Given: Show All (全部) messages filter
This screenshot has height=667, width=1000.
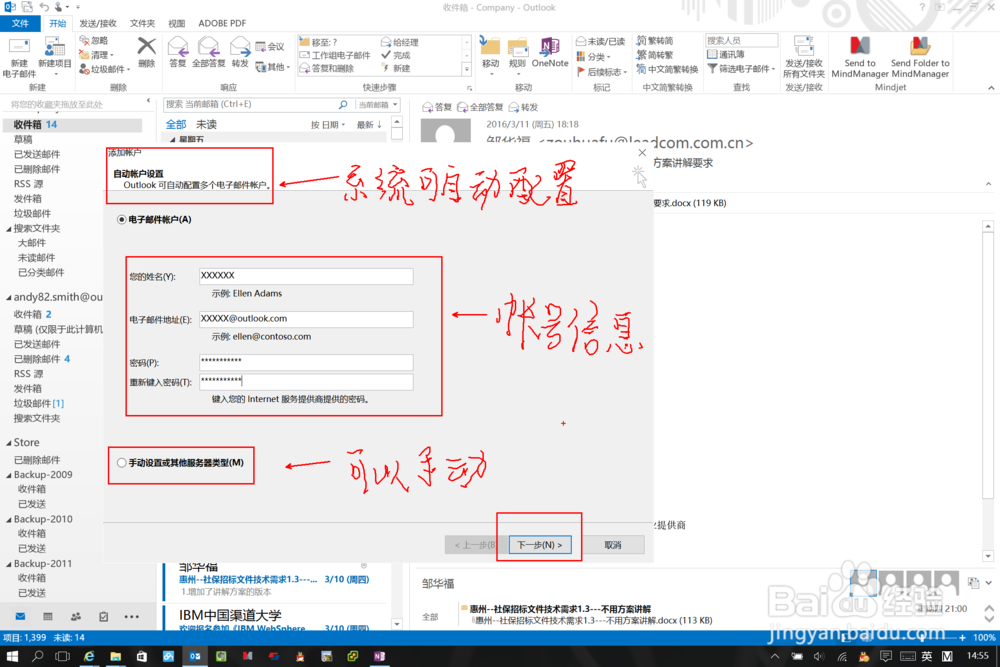Looking at the screenshot, I should point(176,124).
